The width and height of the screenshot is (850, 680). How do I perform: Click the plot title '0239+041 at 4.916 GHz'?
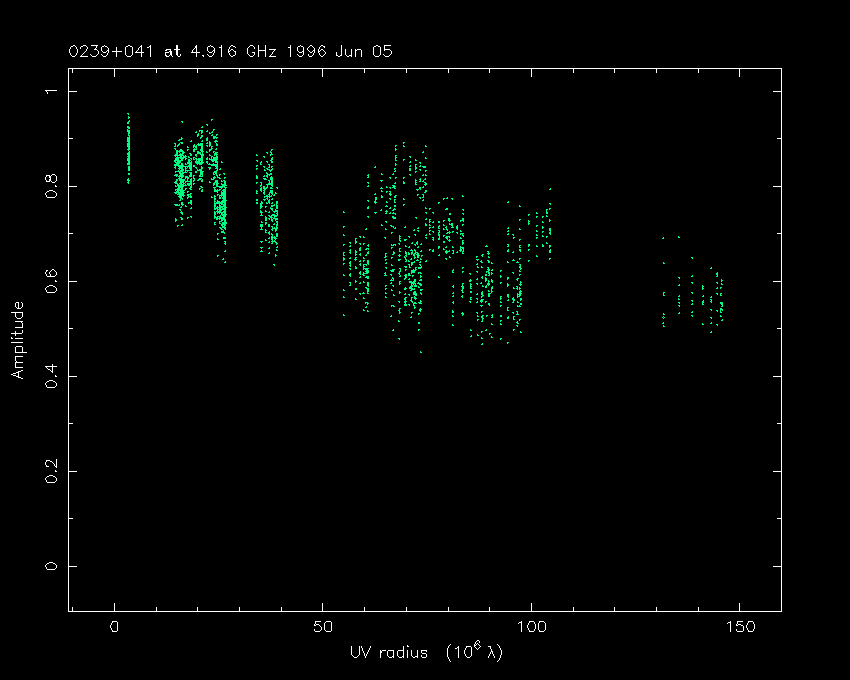click(x=170, y=51)
